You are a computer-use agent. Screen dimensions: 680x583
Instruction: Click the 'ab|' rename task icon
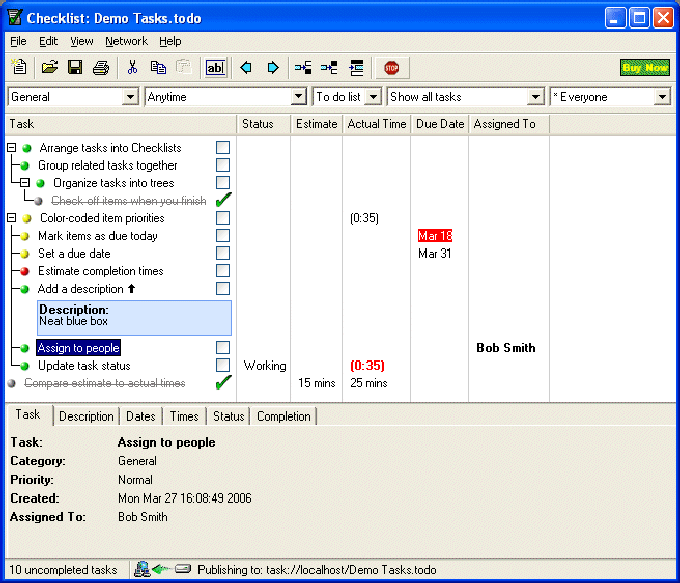click(x=215, y=68)
